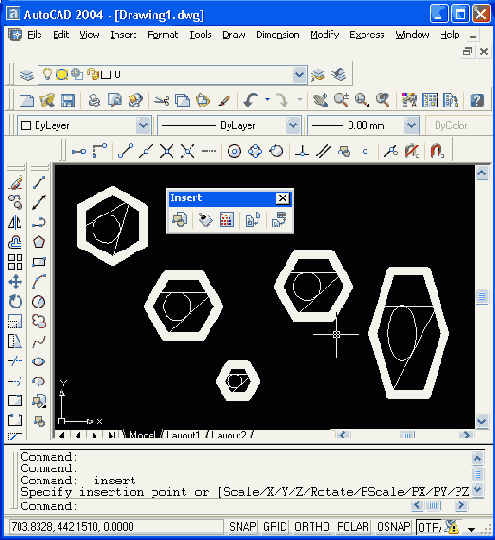This screenshot has height=540, width=495.
Task: Choose the Array modify tool
Action: click(15, 262)
